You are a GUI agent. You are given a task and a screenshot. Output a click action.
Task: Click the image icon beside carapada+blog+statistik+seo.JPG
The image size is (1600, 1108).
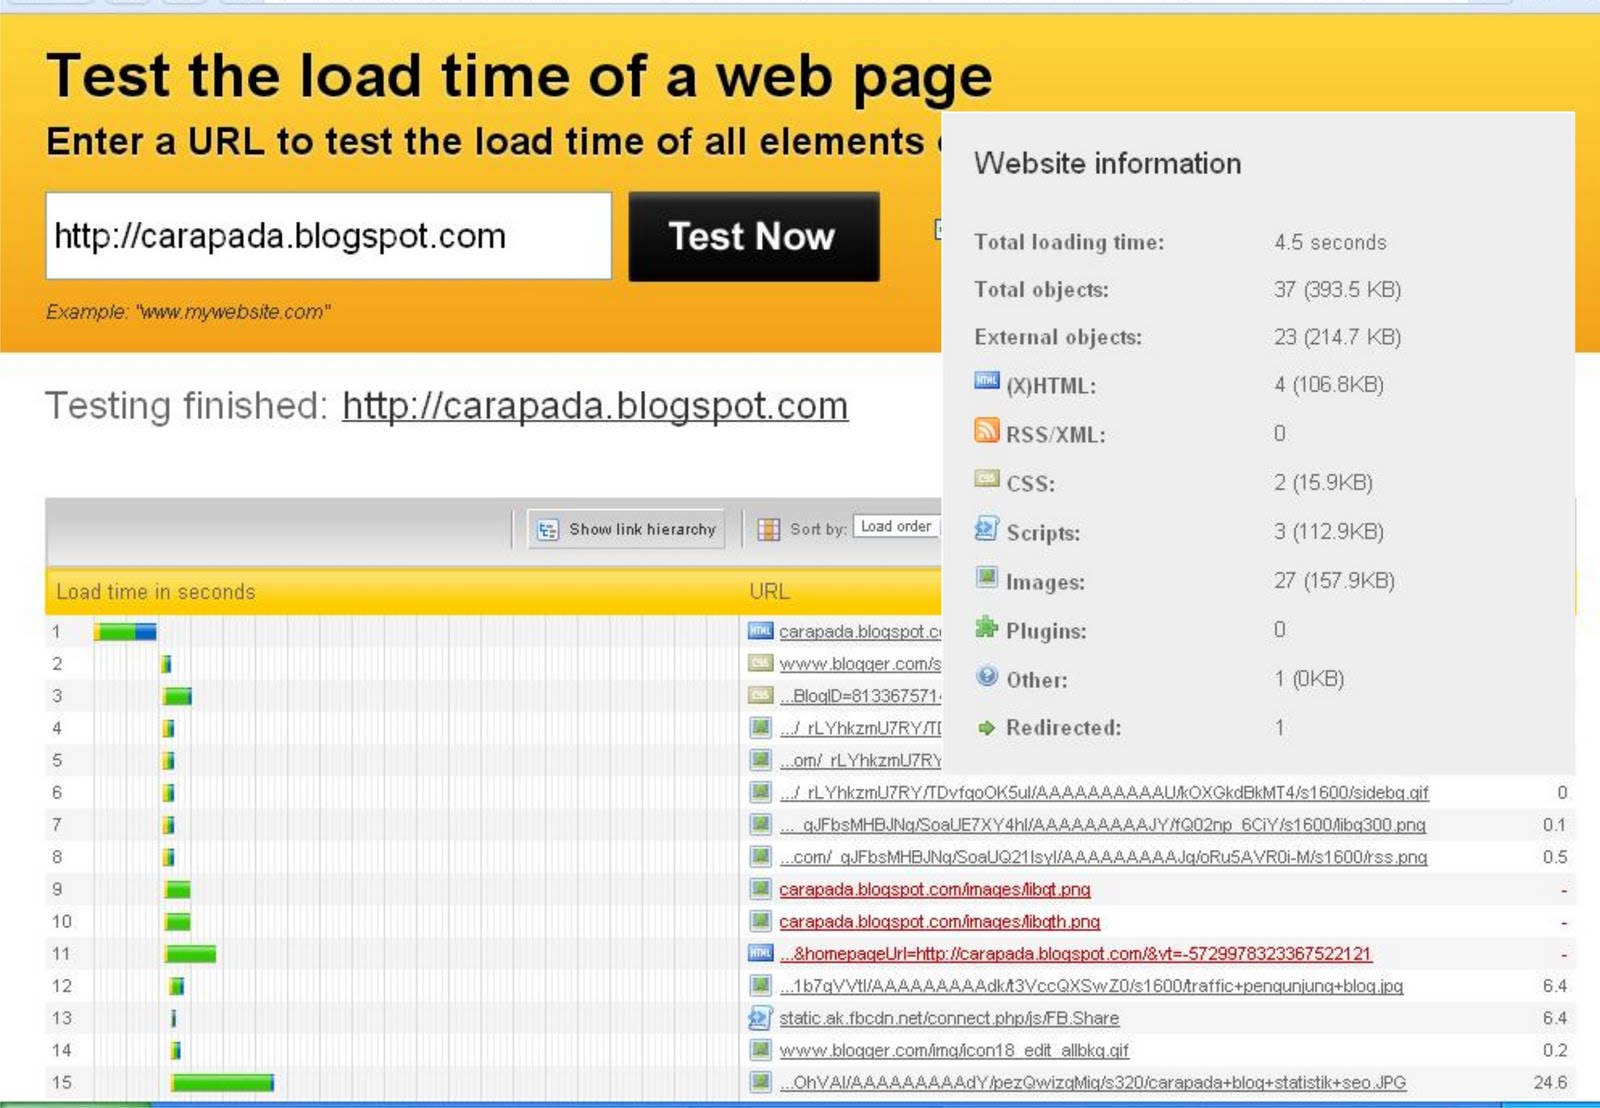(760, 1082)
